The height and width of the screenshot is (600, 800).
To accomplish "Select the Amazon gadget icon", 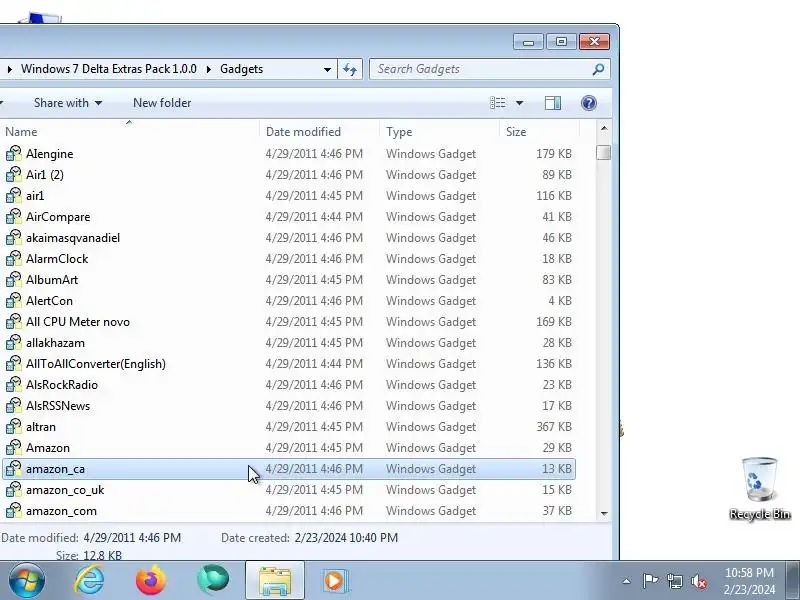I will (14, 447).
